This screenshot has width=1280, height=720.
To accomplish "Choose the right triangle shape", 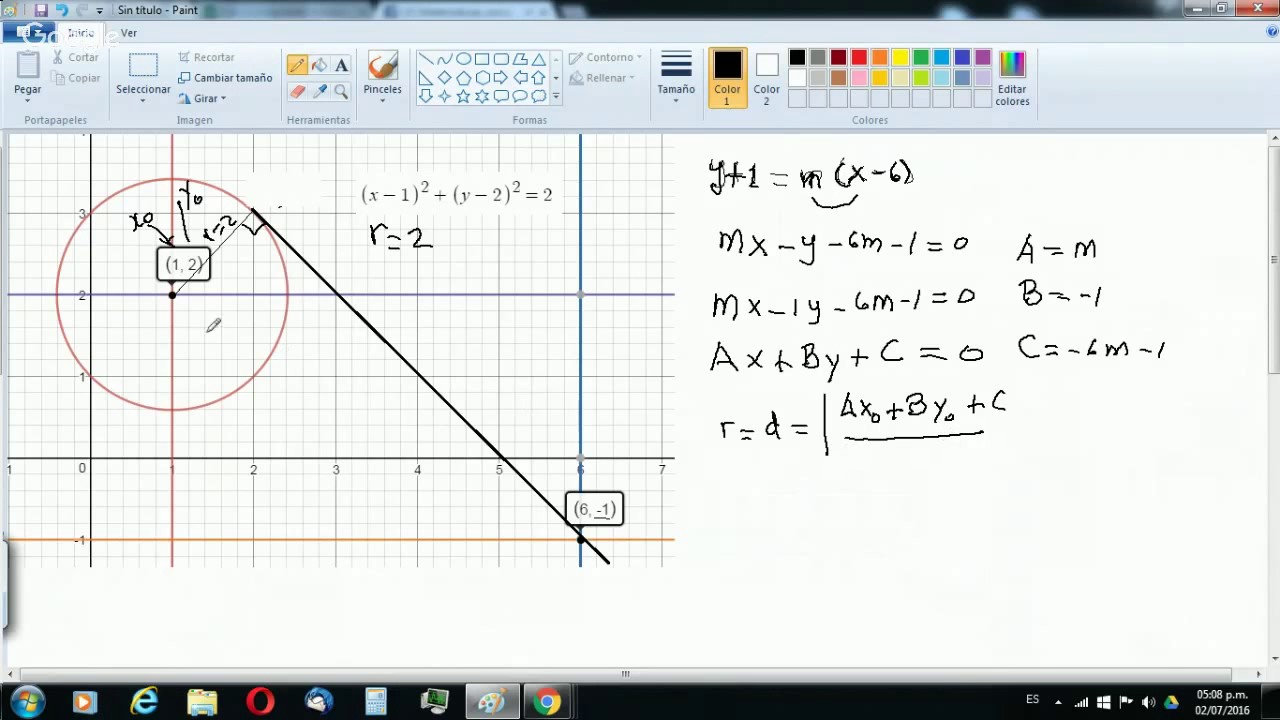I will tap(425, 78).
